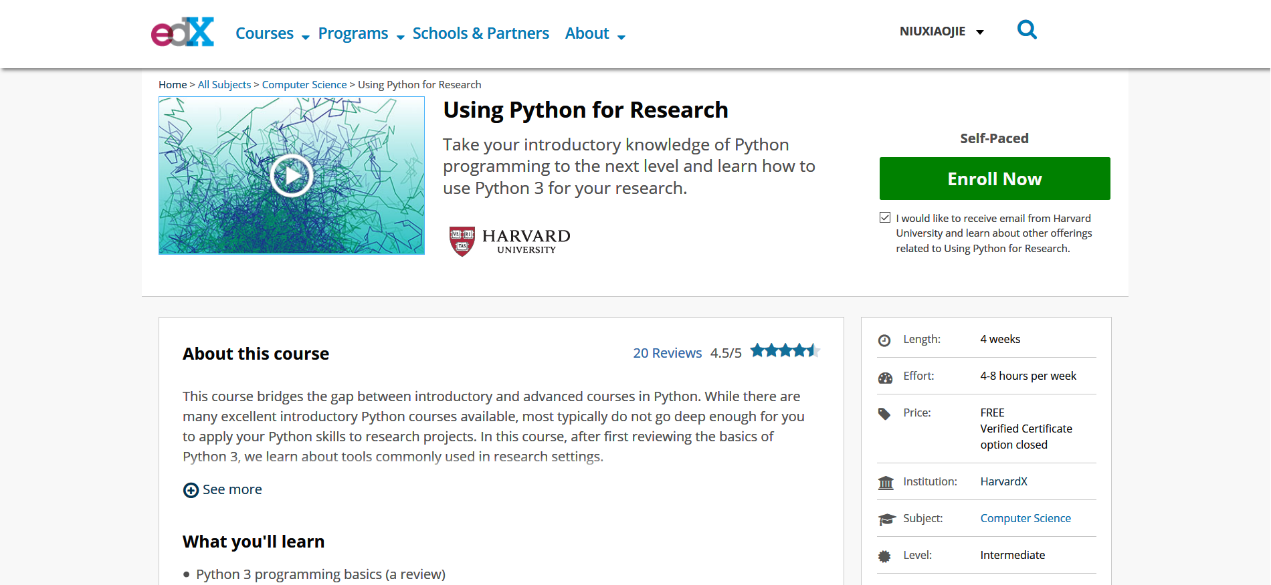Image resolution: width=1271 pixels, height=585 pixels.
Task: Click the 4 weeks length value
Action: click(x=1000, y=339)
